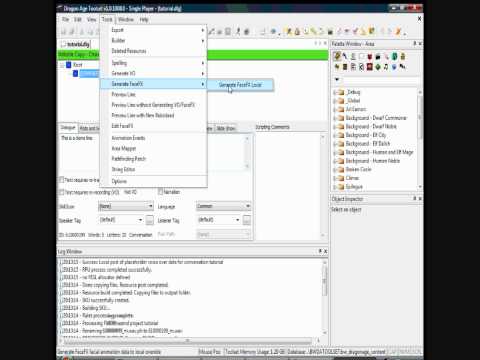Select the green cylinder palette icon
This screenshot has height=360, width=480.
tap(394, 56)
